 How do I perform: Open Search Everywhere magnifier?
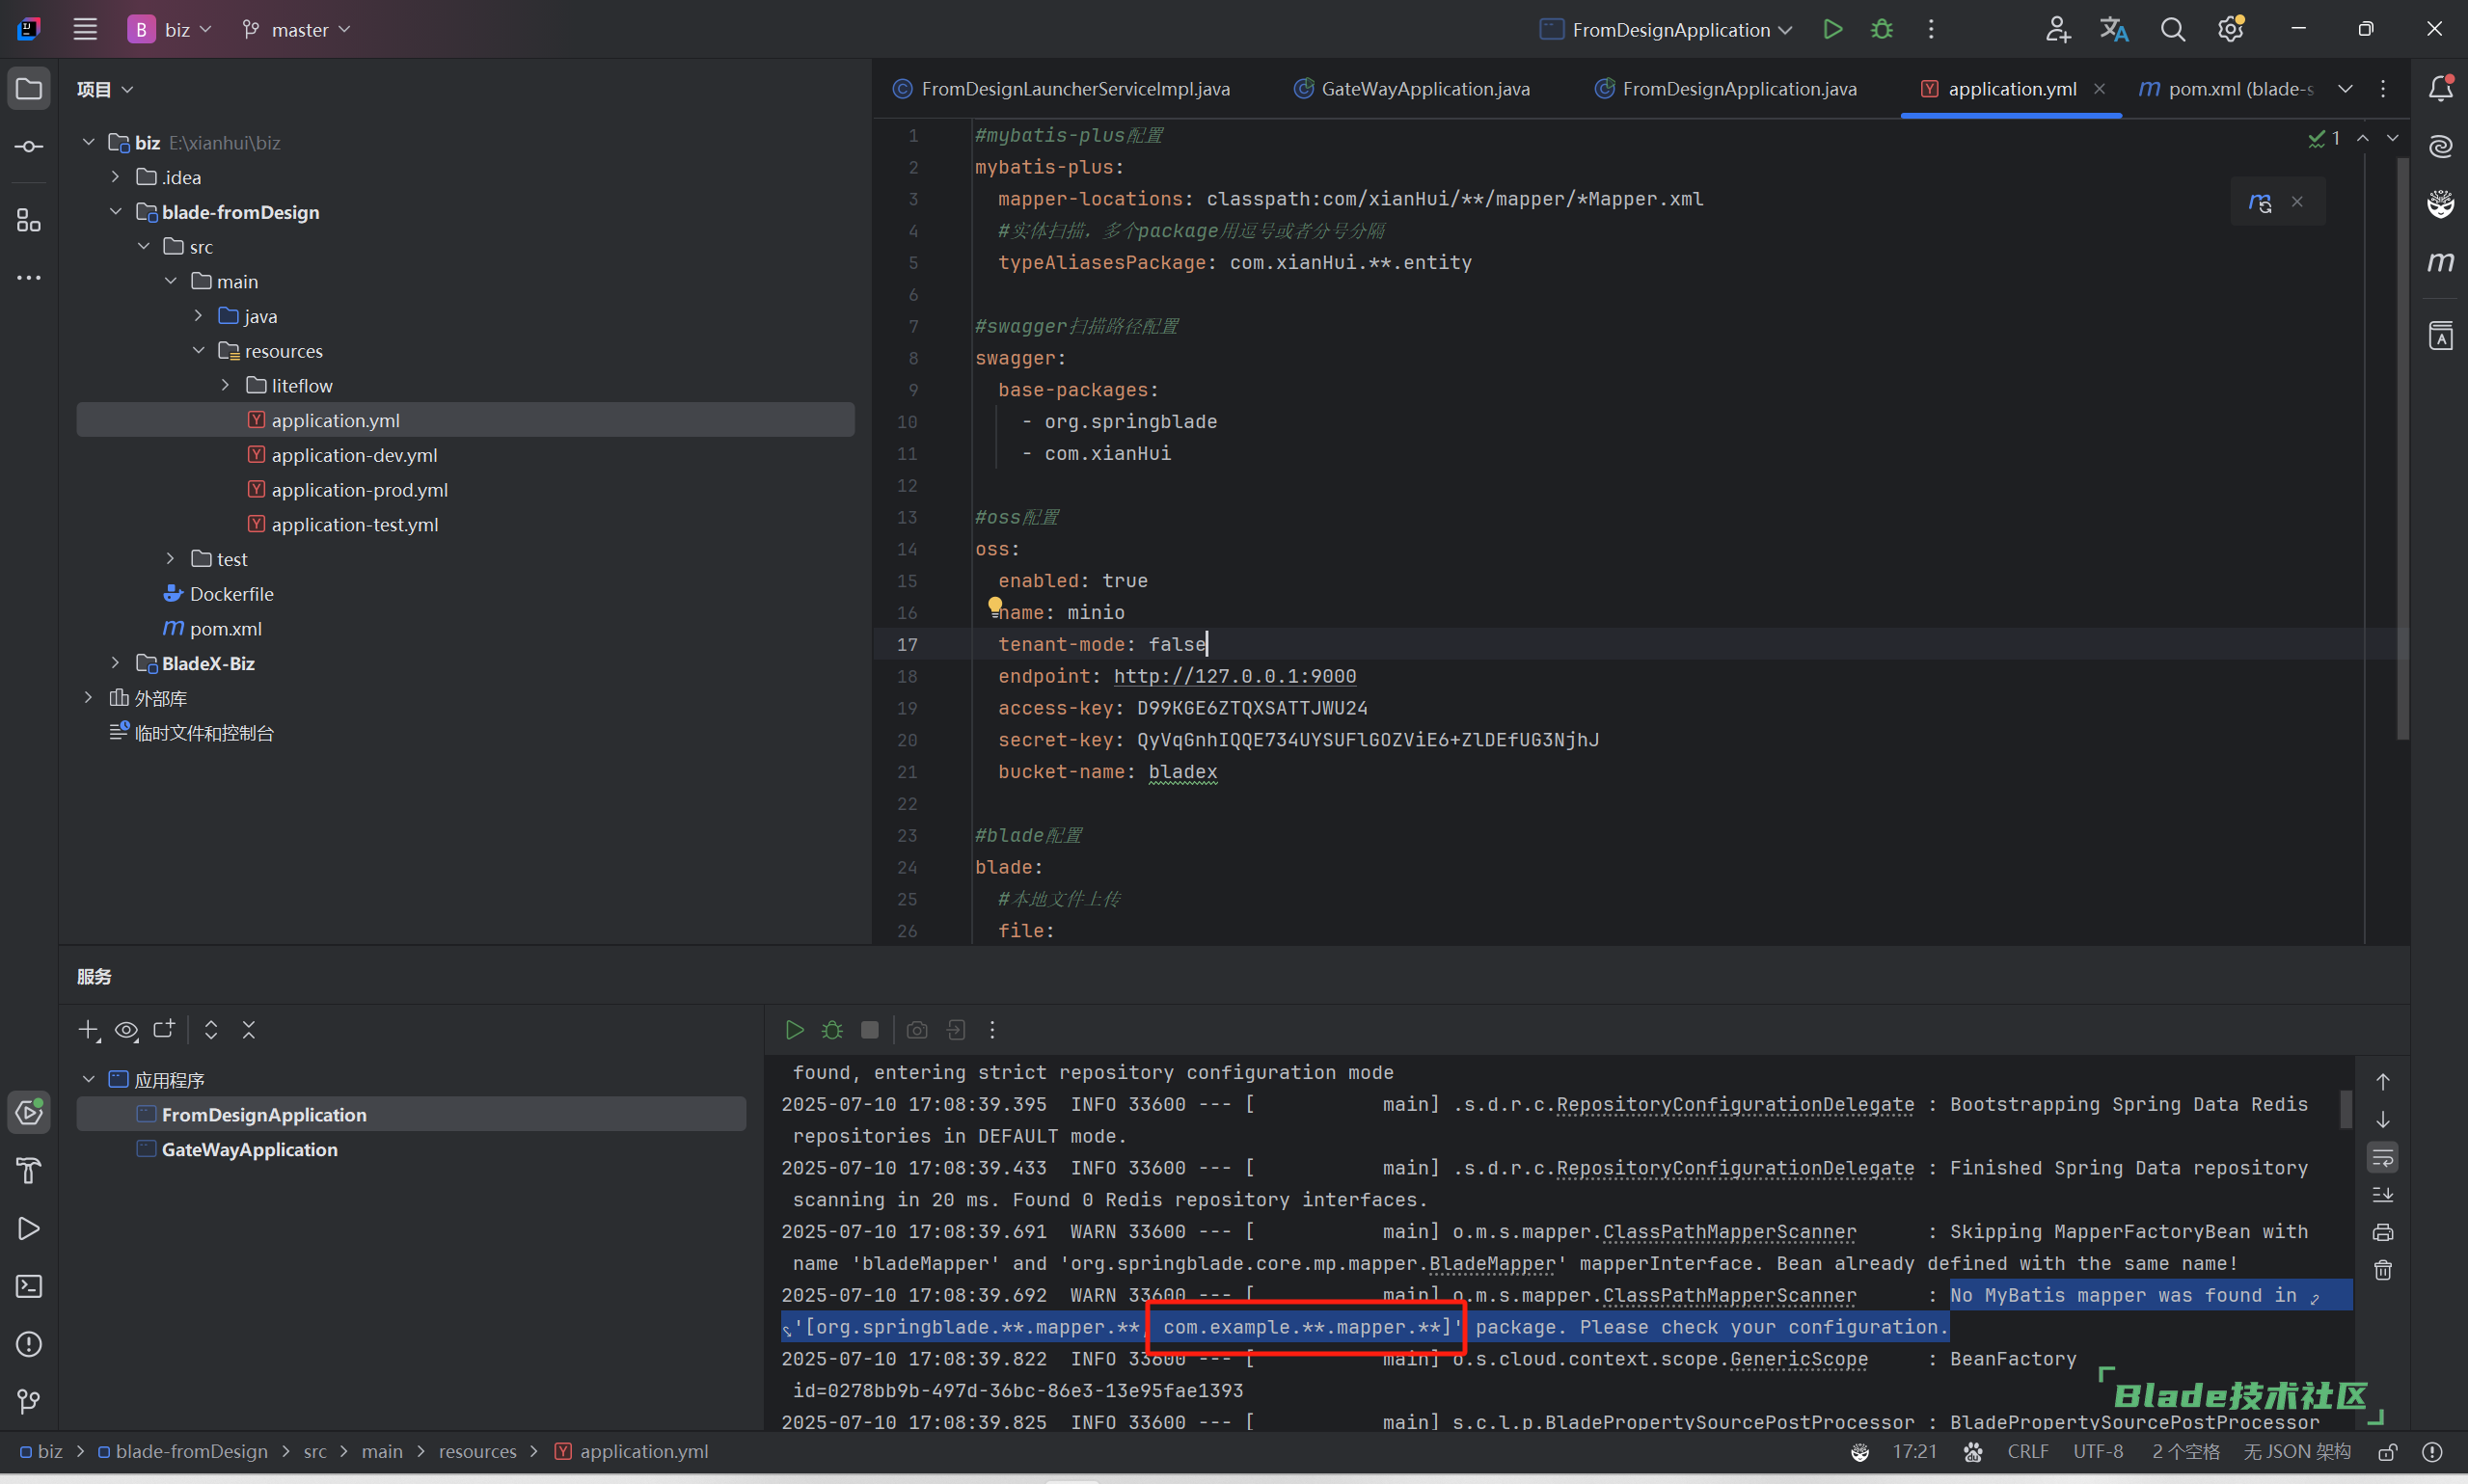coord(2172,29)
